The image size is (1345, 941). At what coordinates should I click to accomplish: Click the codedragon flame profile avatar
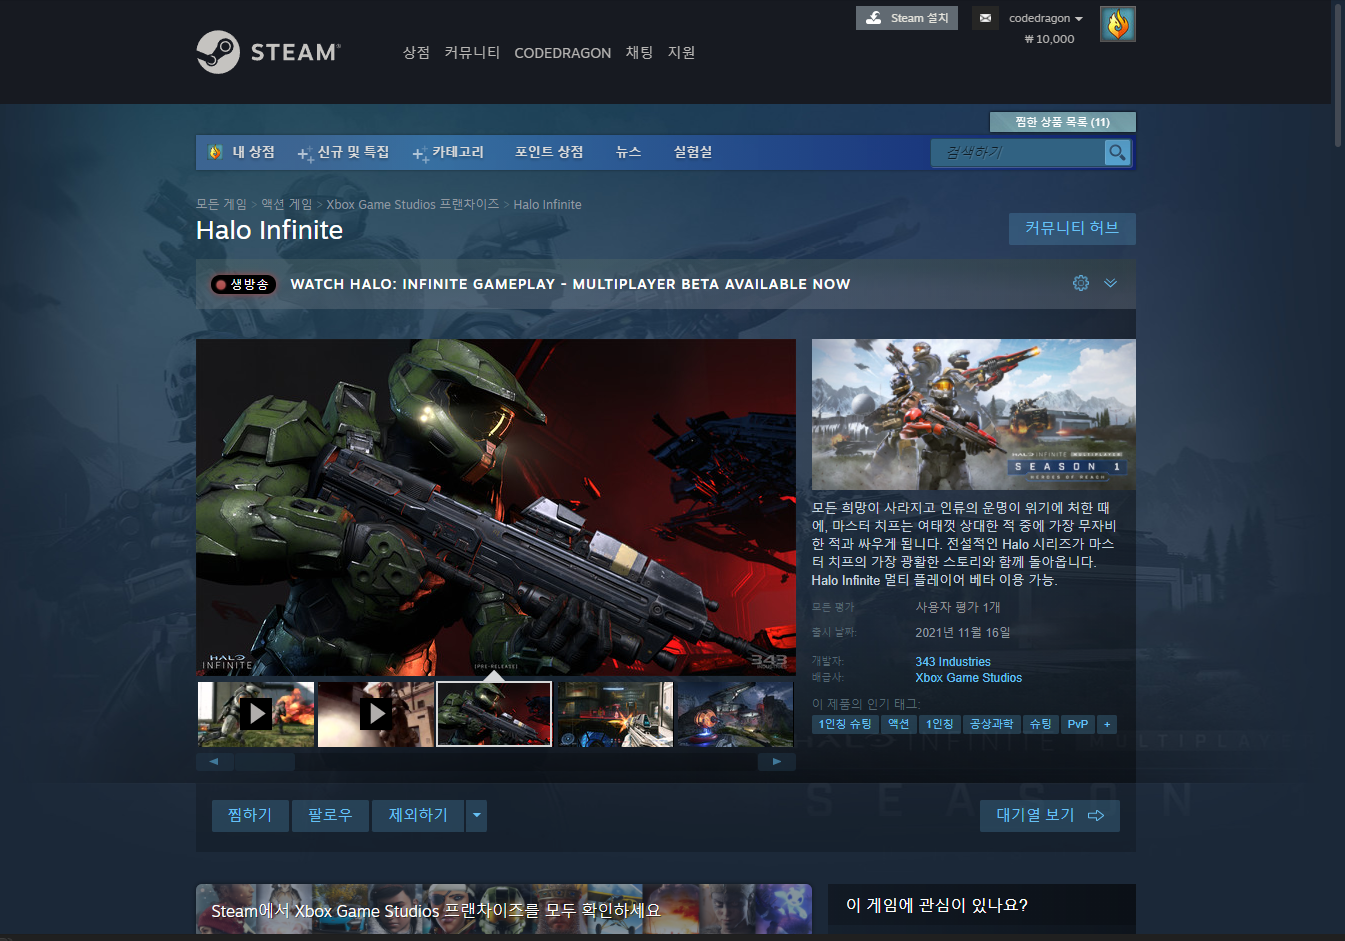(x=1117, y=24)
